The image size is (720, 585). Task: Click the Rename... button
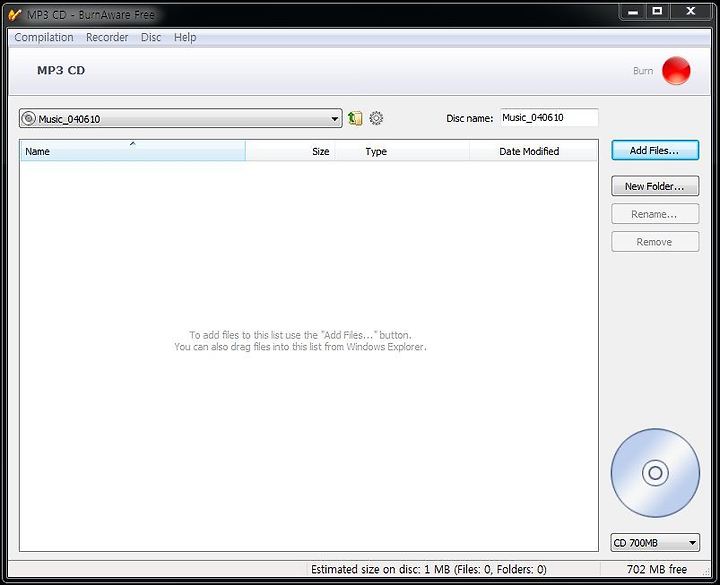655,214
